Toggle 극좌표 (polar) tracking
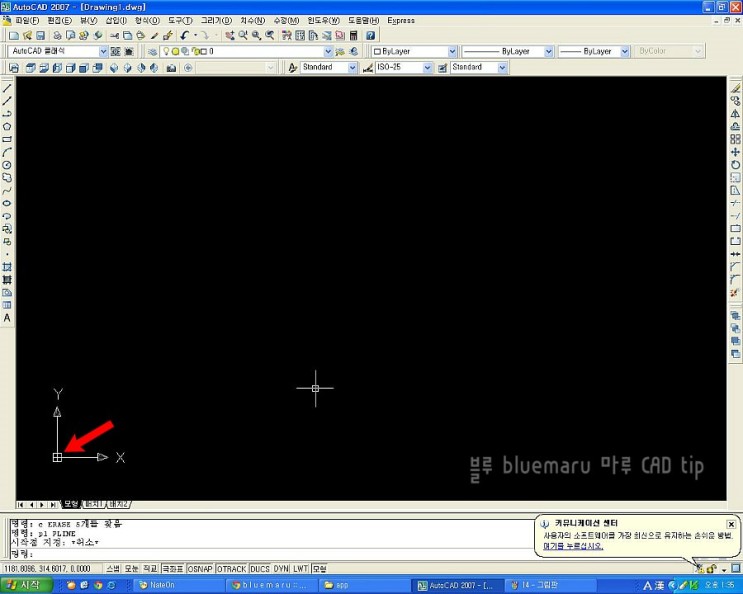 (173, 569)
